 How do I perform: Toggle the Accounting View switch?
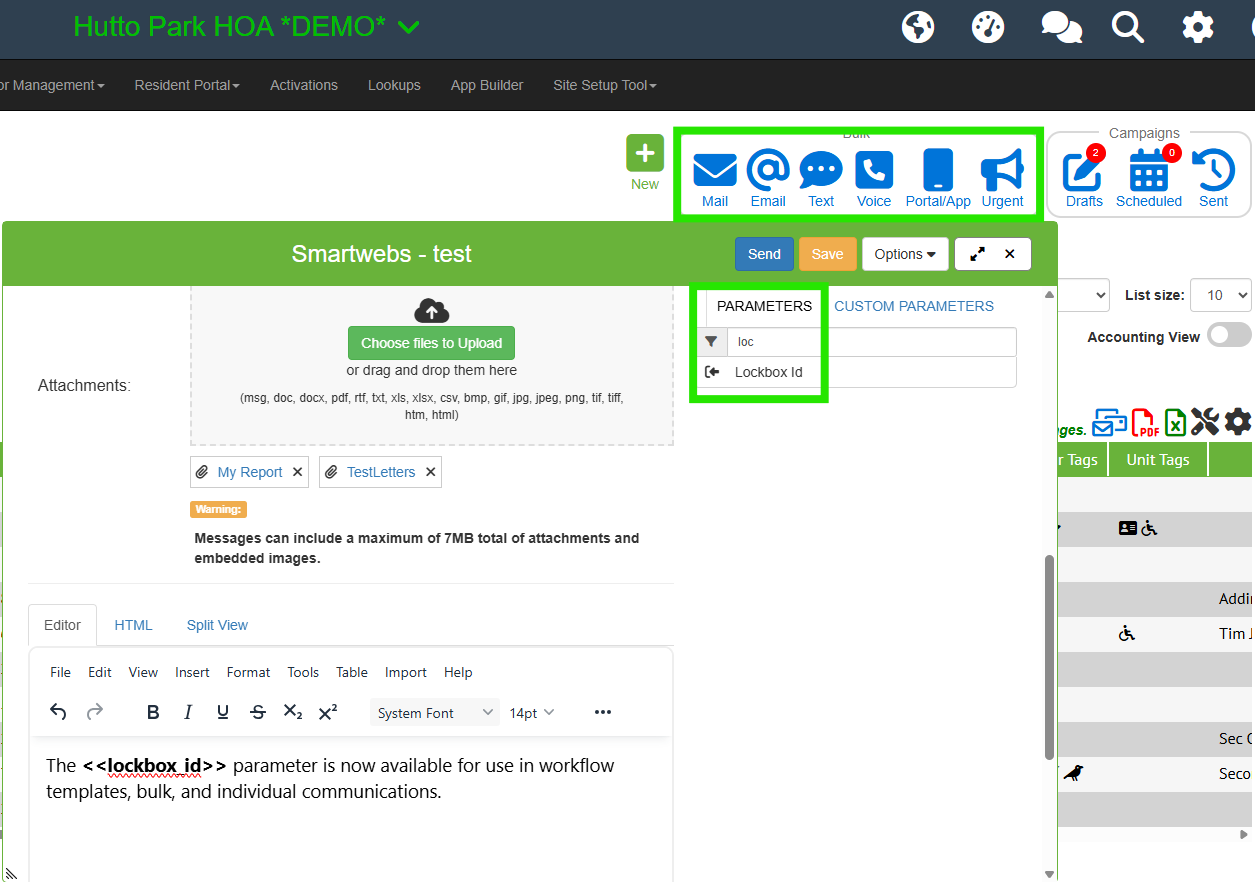[x=1229, y=335]
